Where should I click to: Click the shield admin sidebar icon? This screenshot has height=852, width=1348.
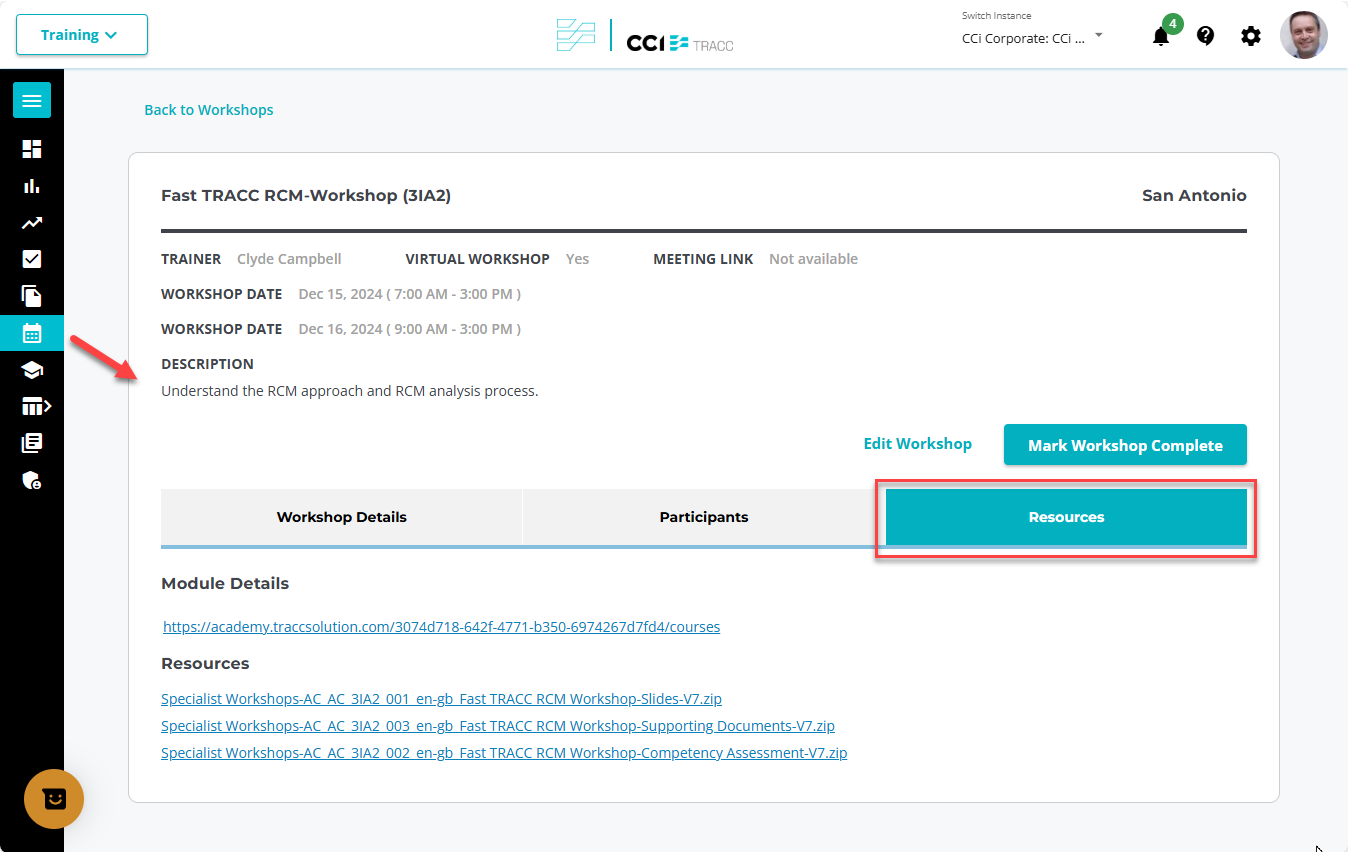point(32,480)
